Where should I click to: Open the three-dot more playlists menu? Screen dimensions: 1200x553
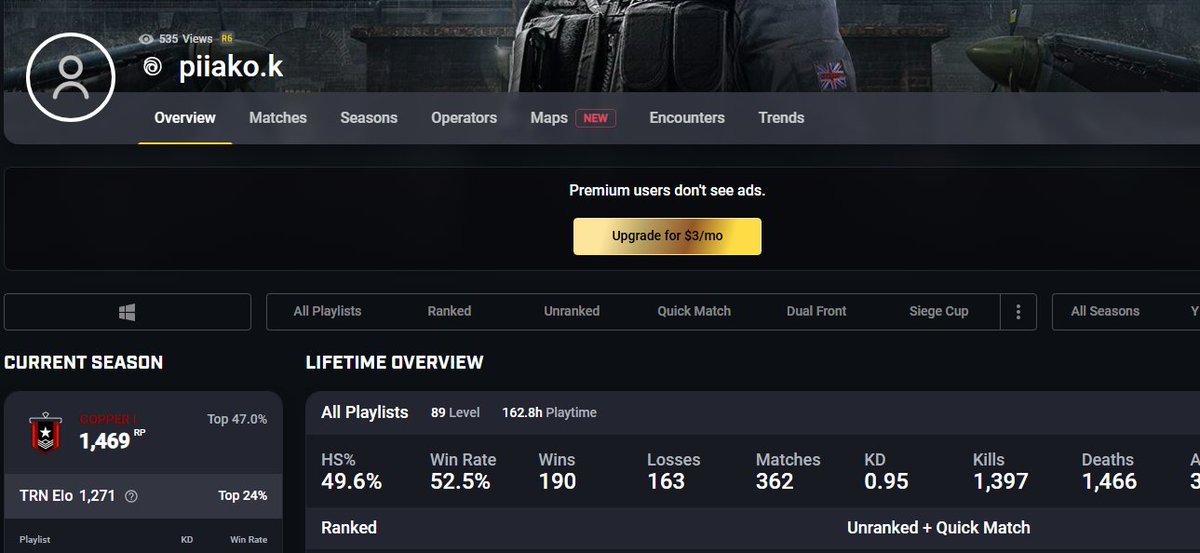[x=1018, y=312]
